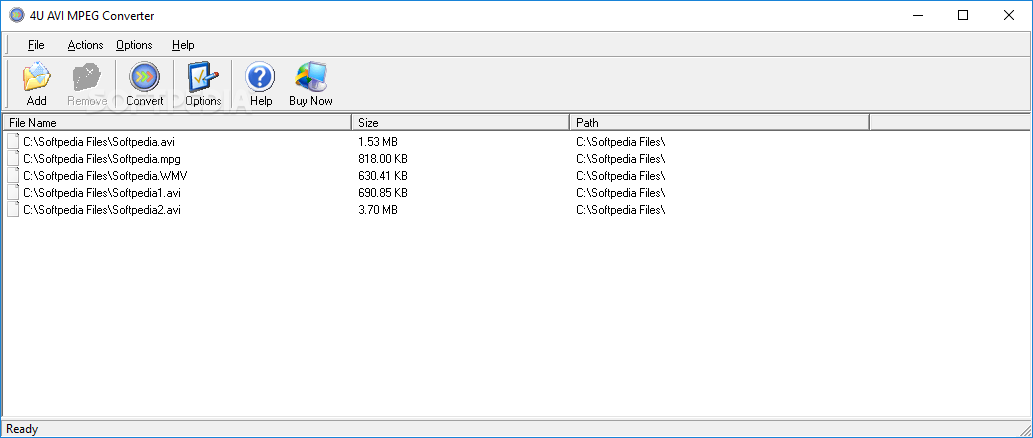
Task: Click the file icon beside Softpedia.avi
Action: click(x=13, y=142)
